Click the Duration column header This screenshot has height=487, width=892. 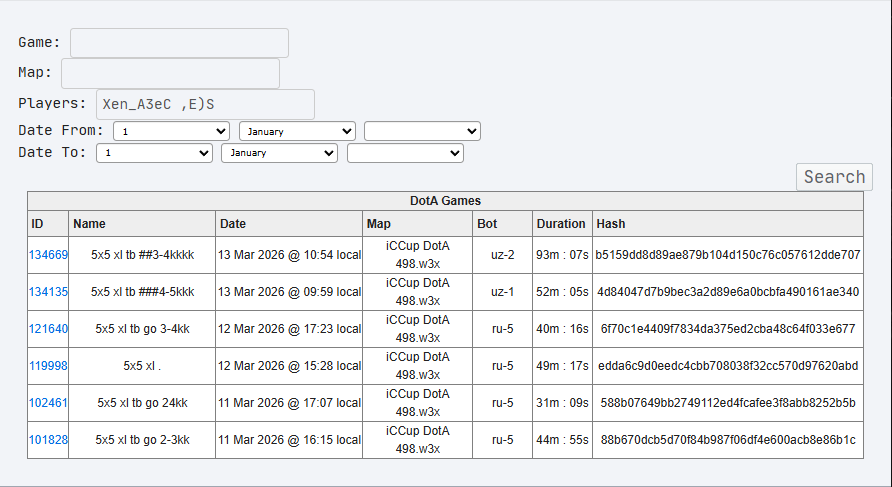(x=561, y=224)
